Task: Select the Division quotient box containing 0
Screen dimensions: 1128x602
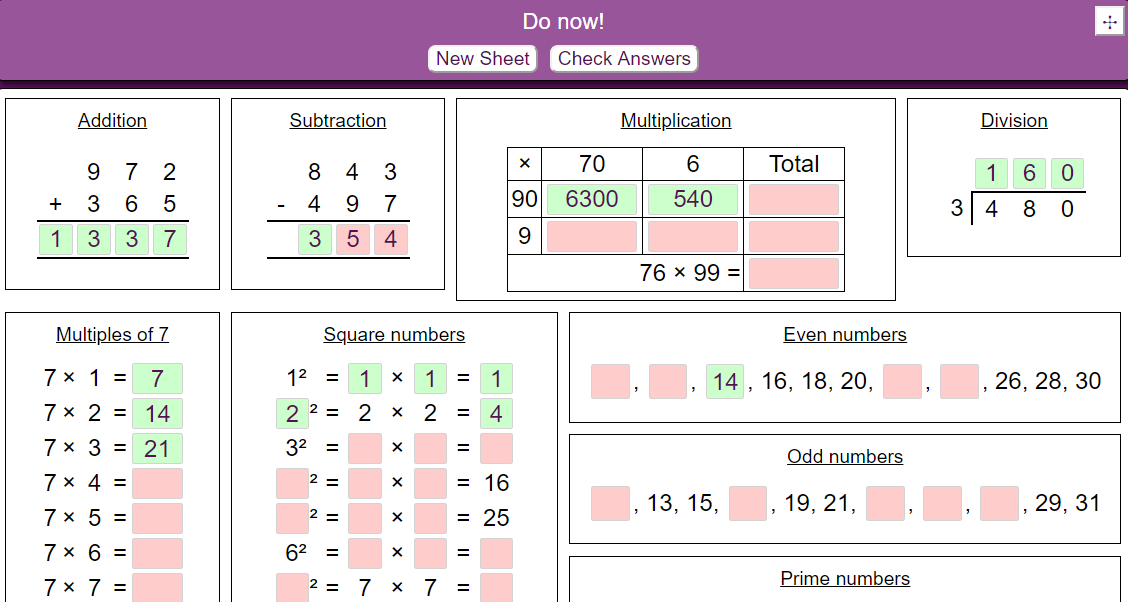Action: pos(1068,173)
